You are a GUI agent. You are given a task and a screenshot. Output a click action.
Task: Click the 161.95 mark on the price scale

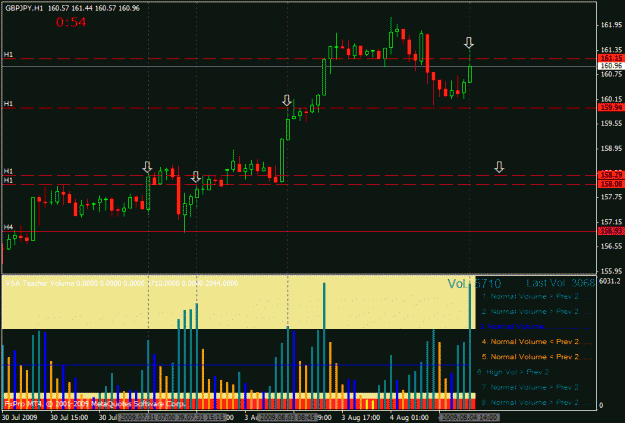click(611, 25)
